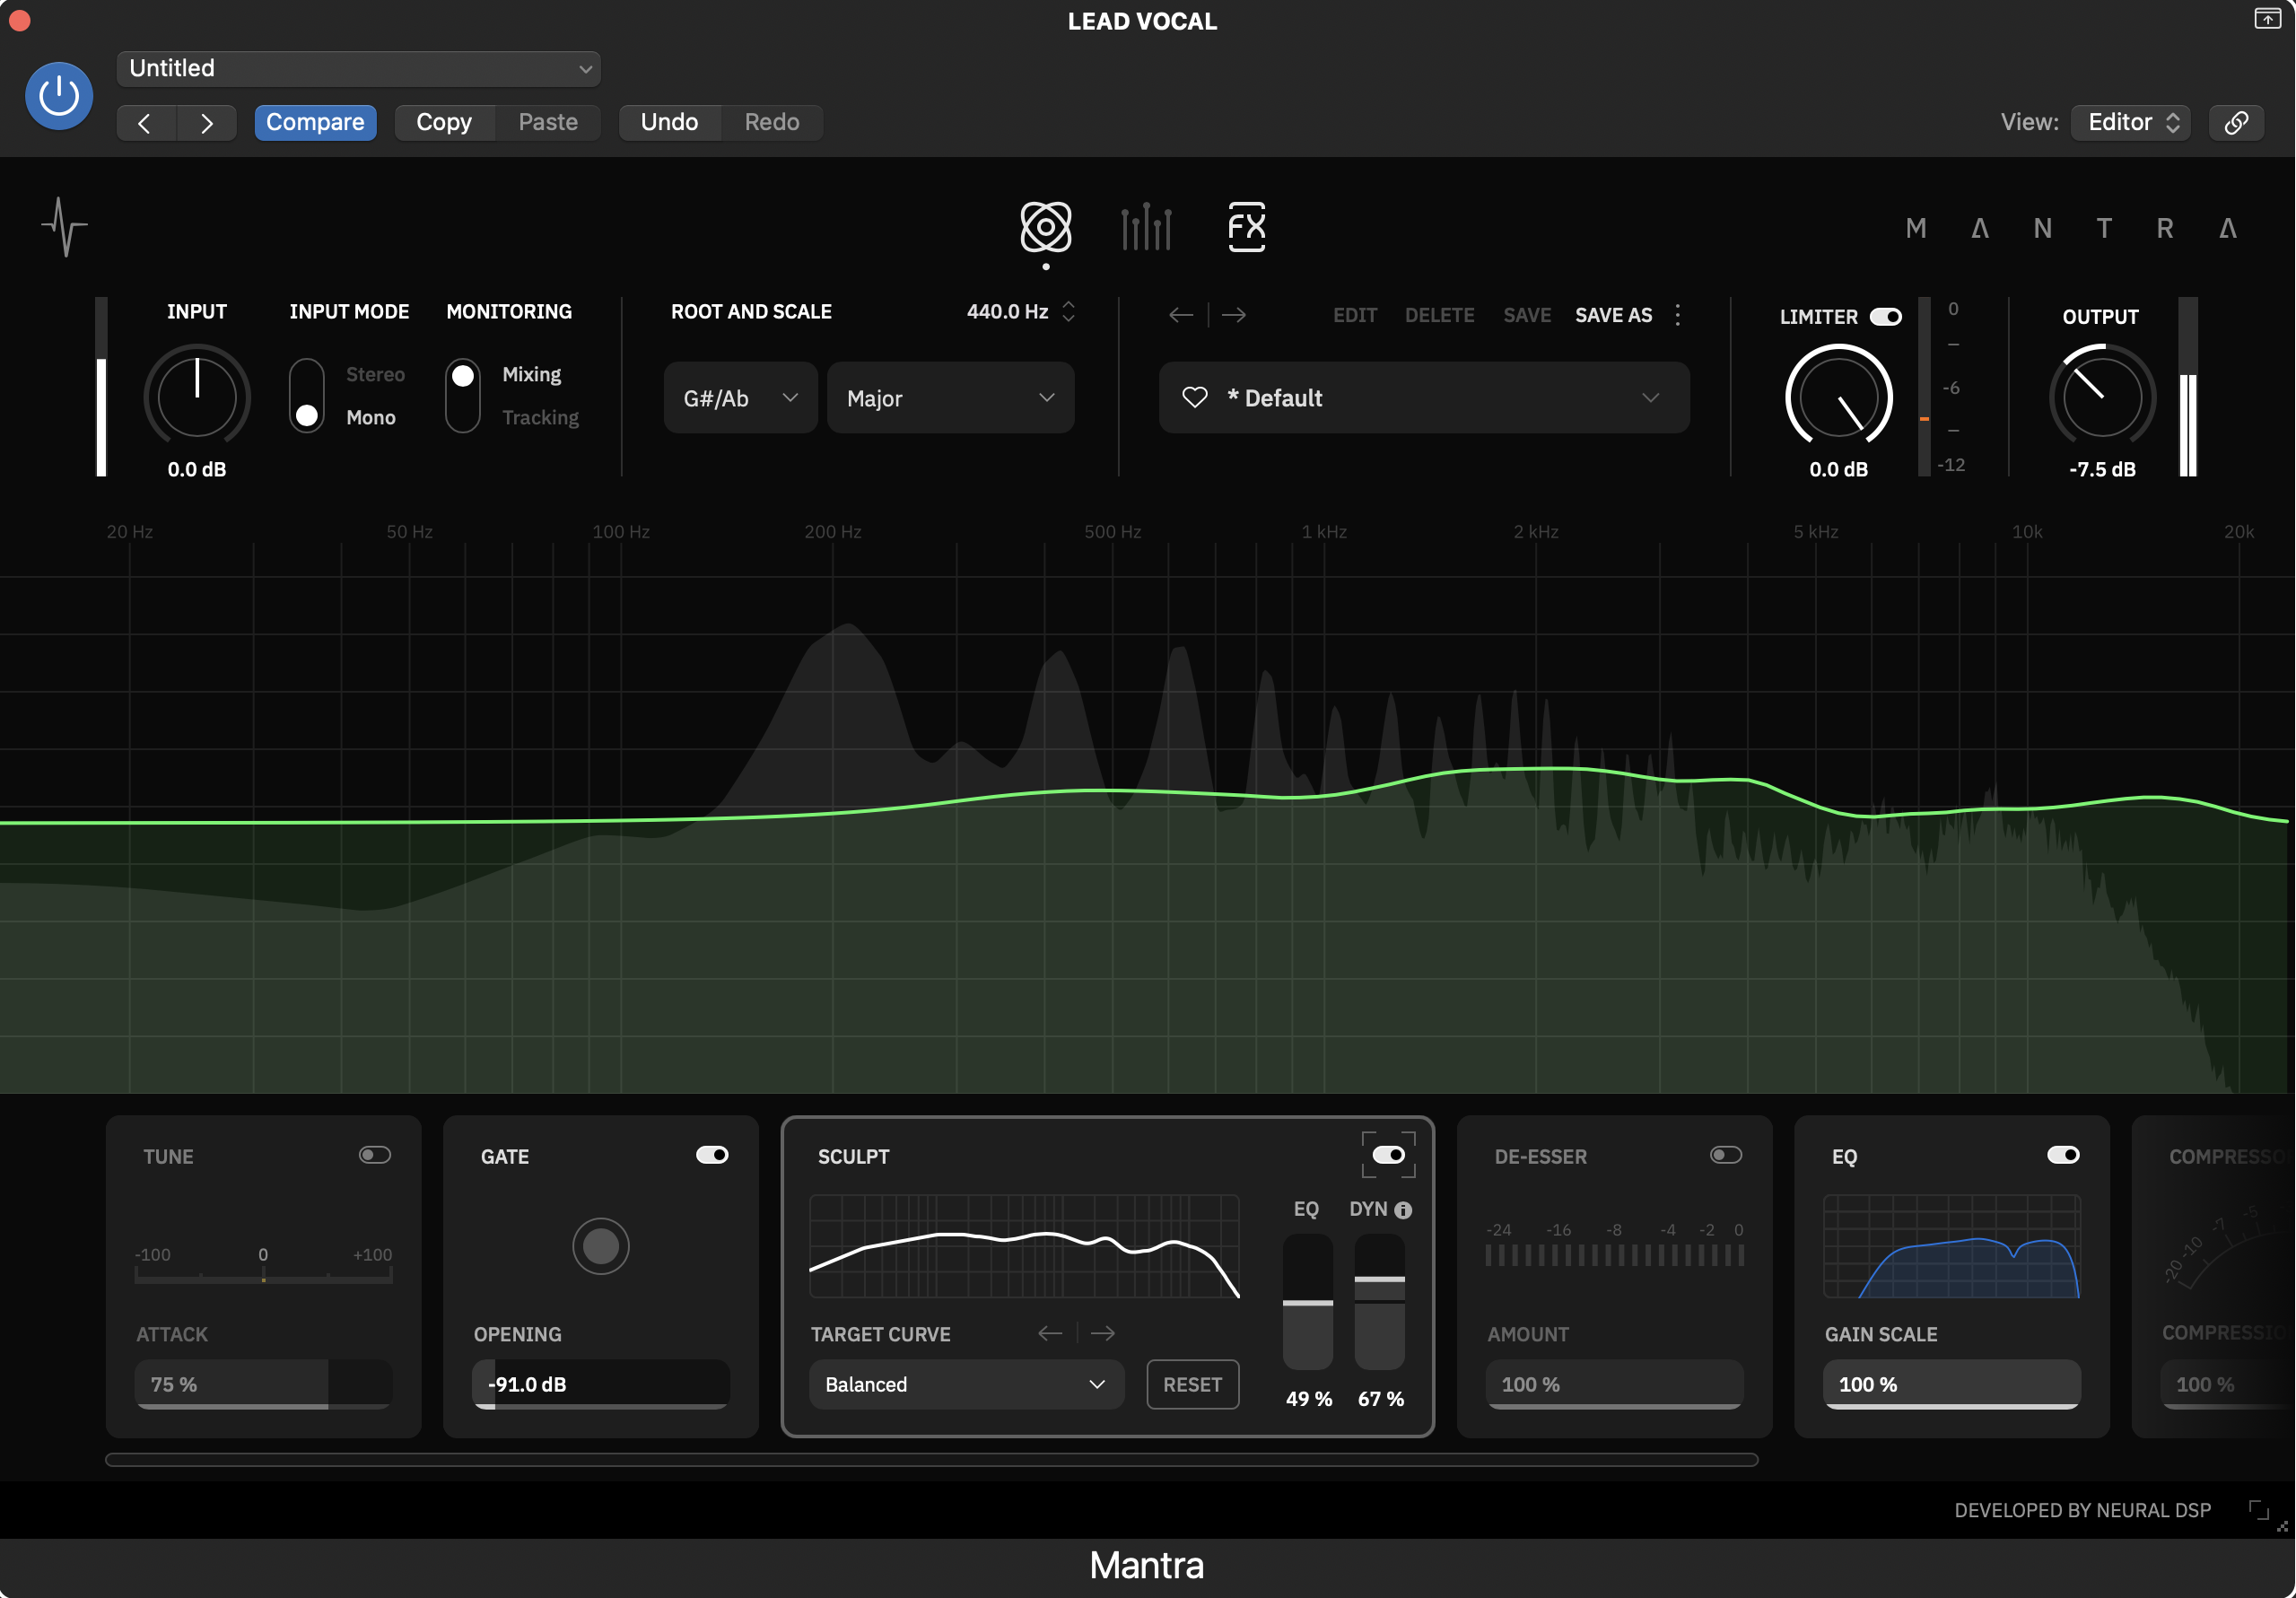Click Redo
The width and height of the screenshot is (2296, 1598).
(772, 122)
